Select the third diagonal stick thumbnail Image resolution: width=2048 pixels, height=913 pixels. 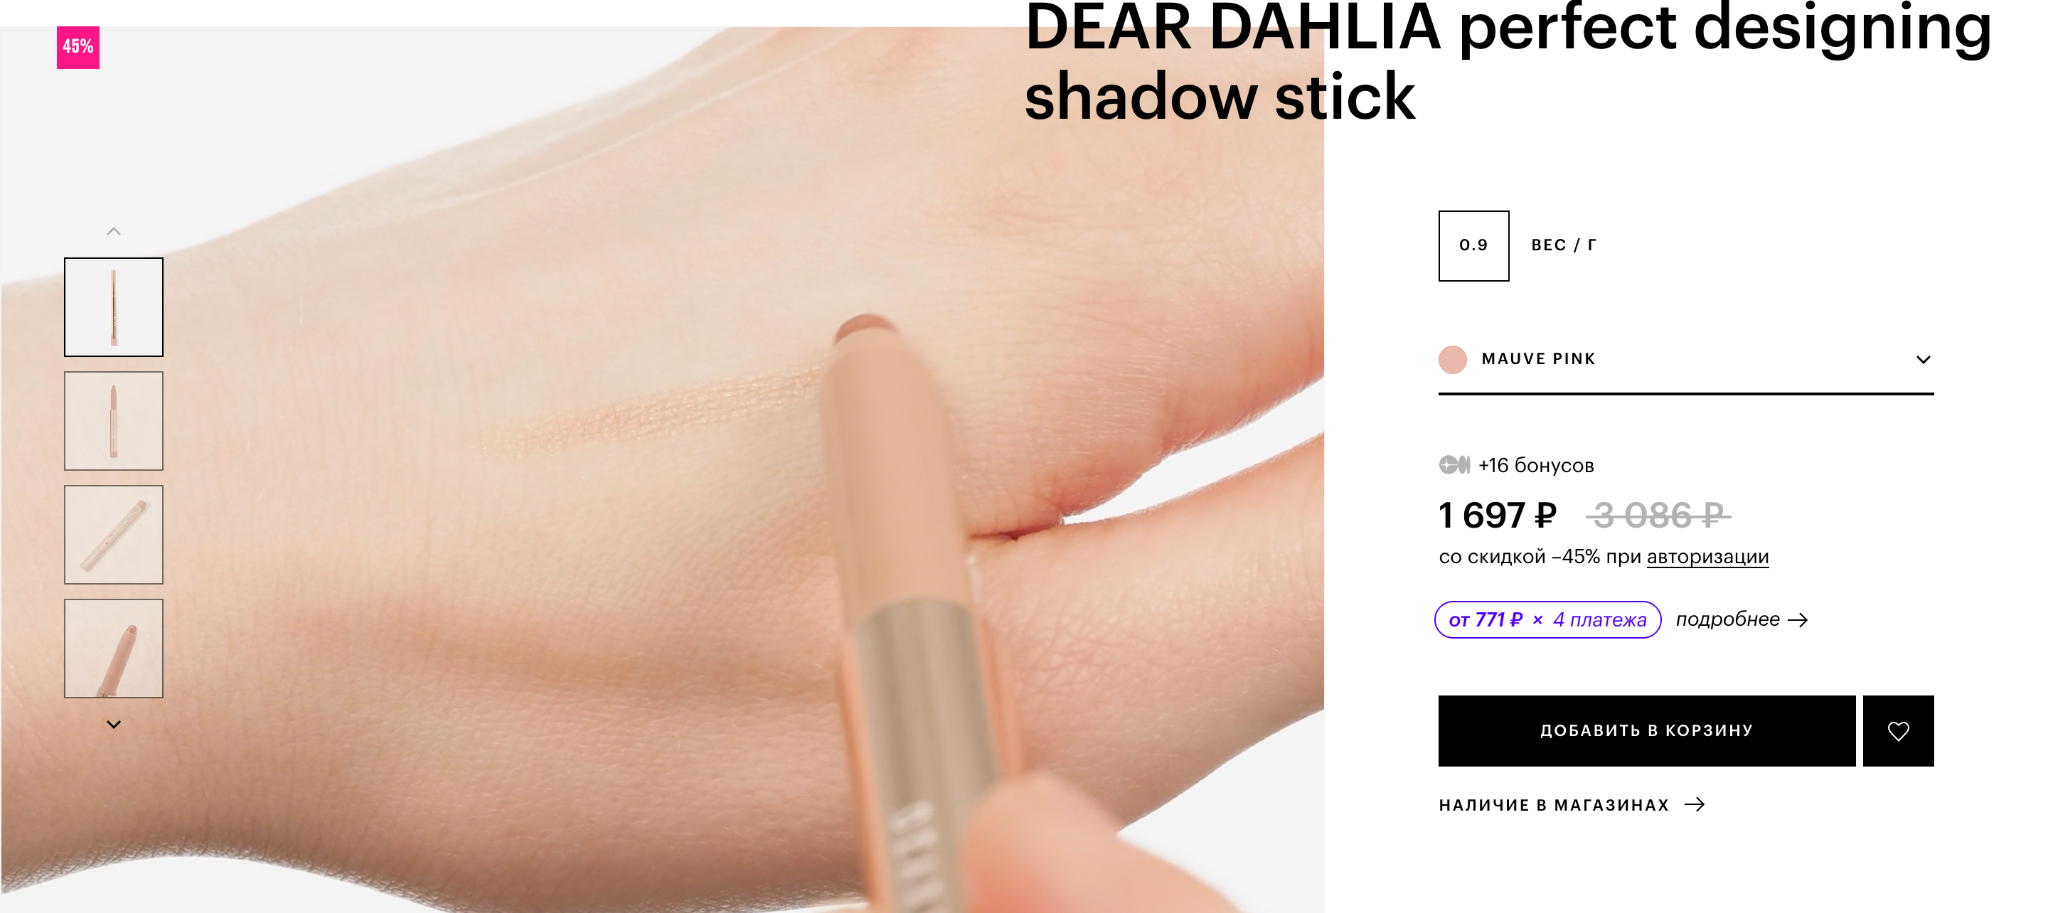click(x=114, y=535)
